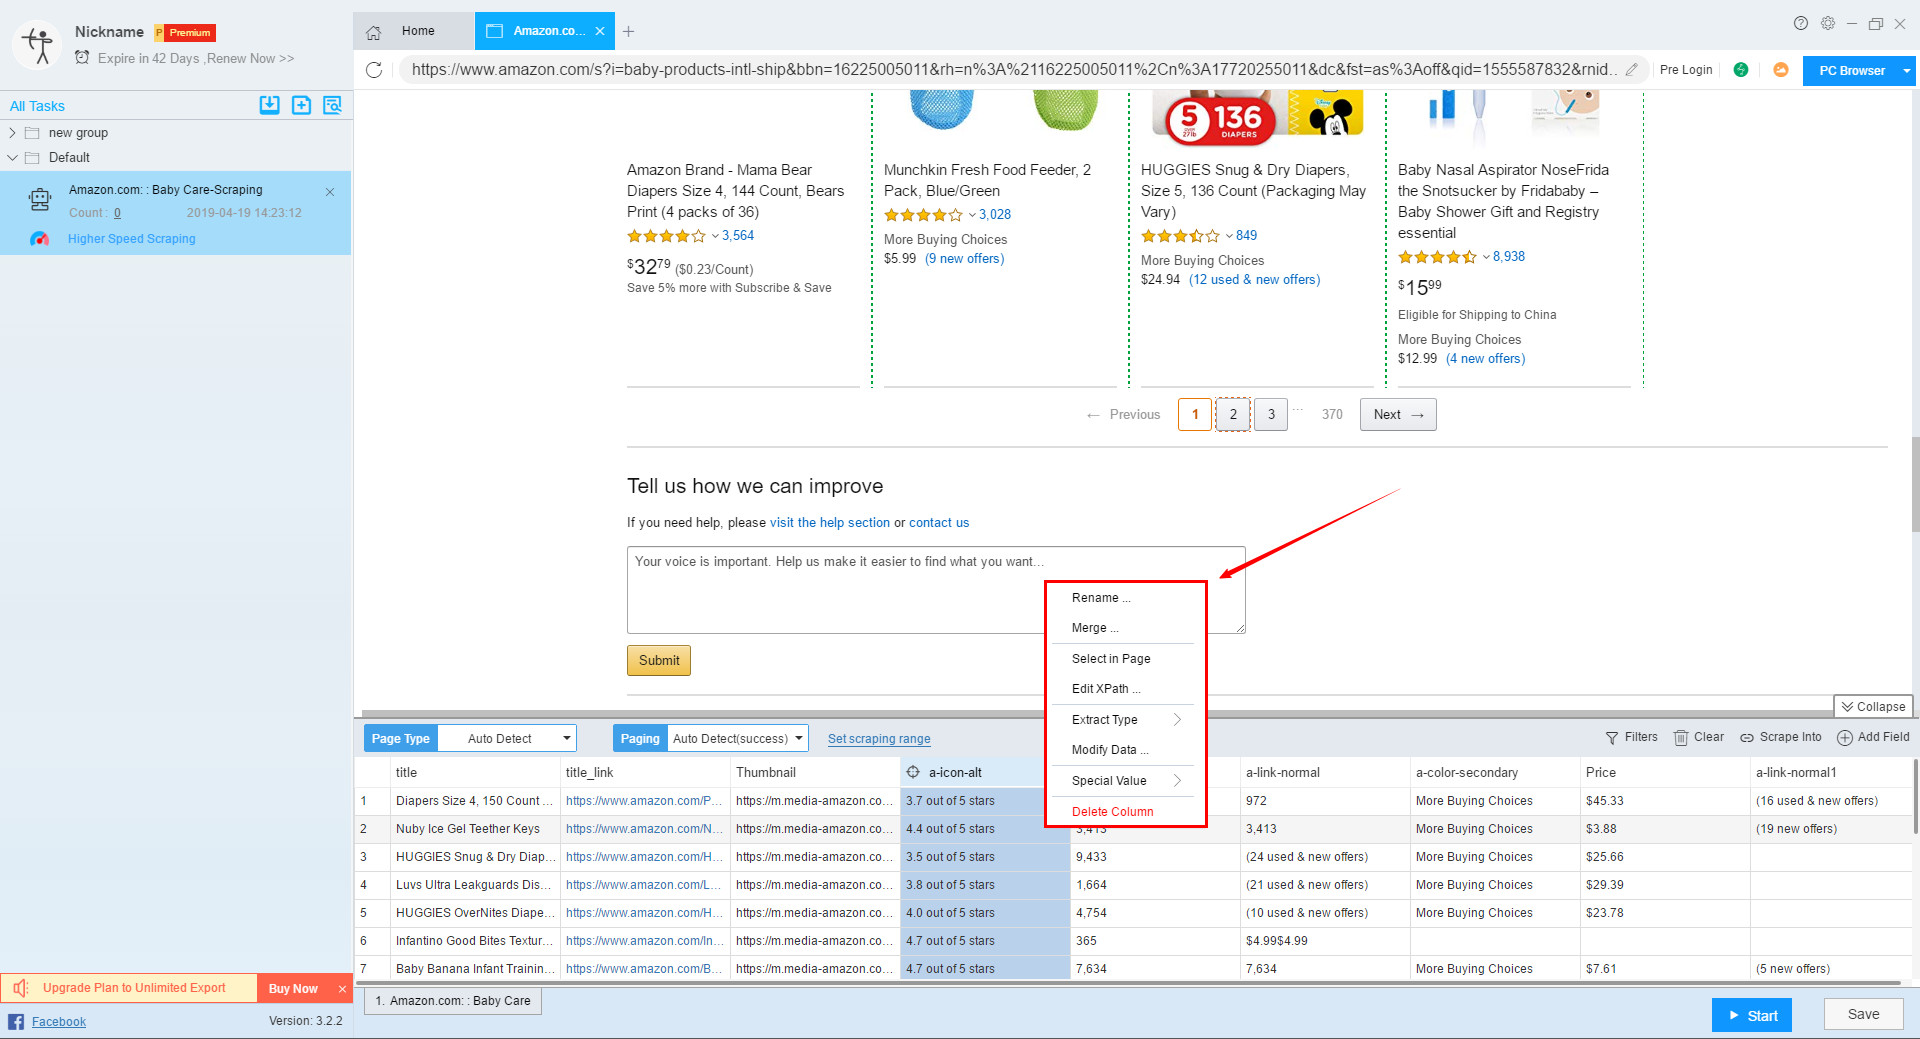Viewport: 1920px width, 1039px height.
Task: Collapse the Default folder
Action: 12,158
